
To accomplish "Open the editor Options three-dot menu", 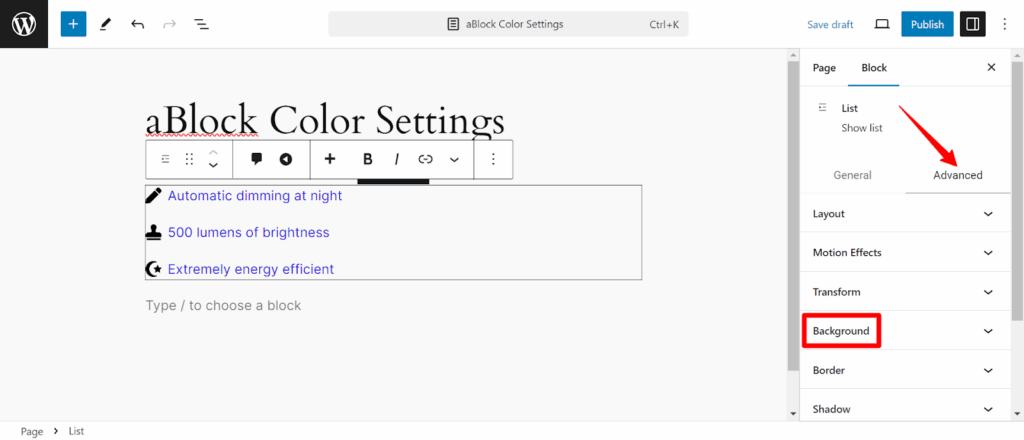I will [x=1005, y=24].
